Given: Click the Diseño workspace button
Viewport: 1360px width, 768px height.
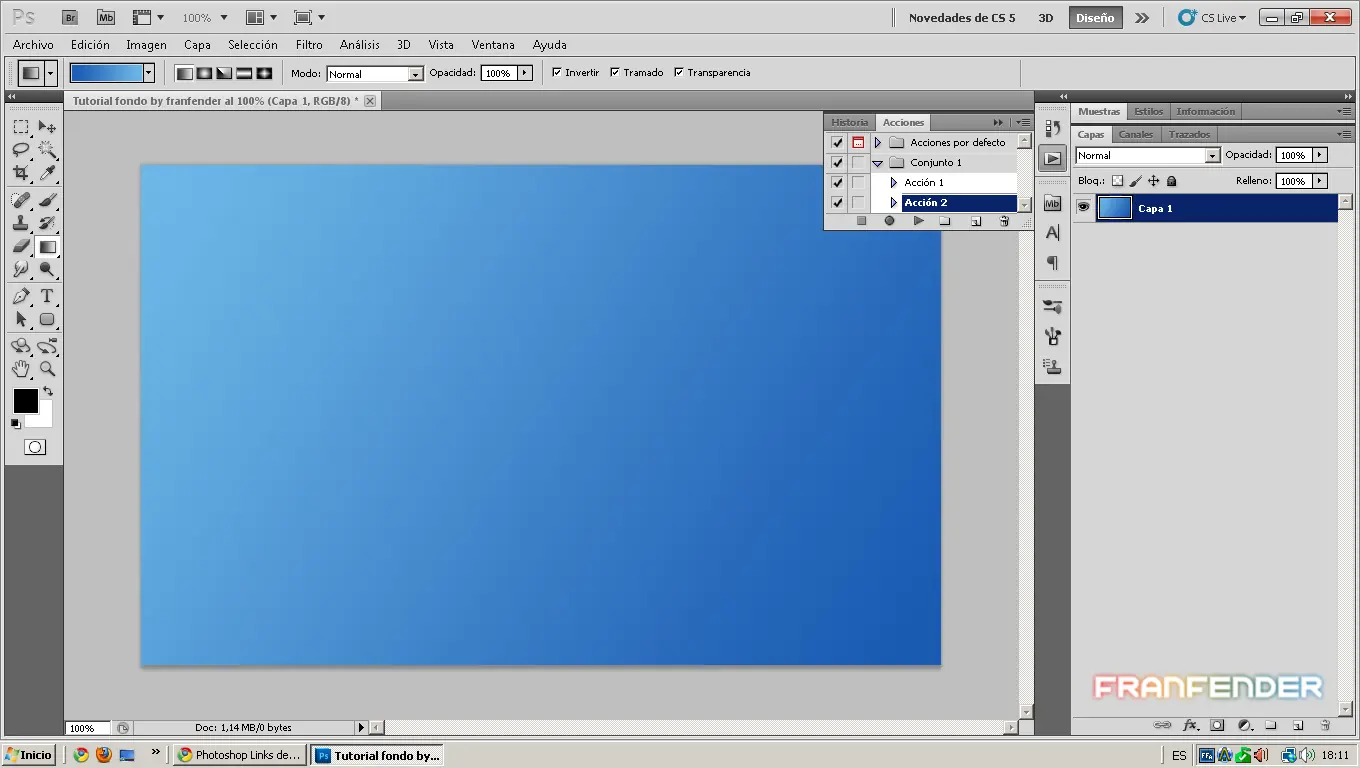Looking at the screenshot, I should (1095, 17).
